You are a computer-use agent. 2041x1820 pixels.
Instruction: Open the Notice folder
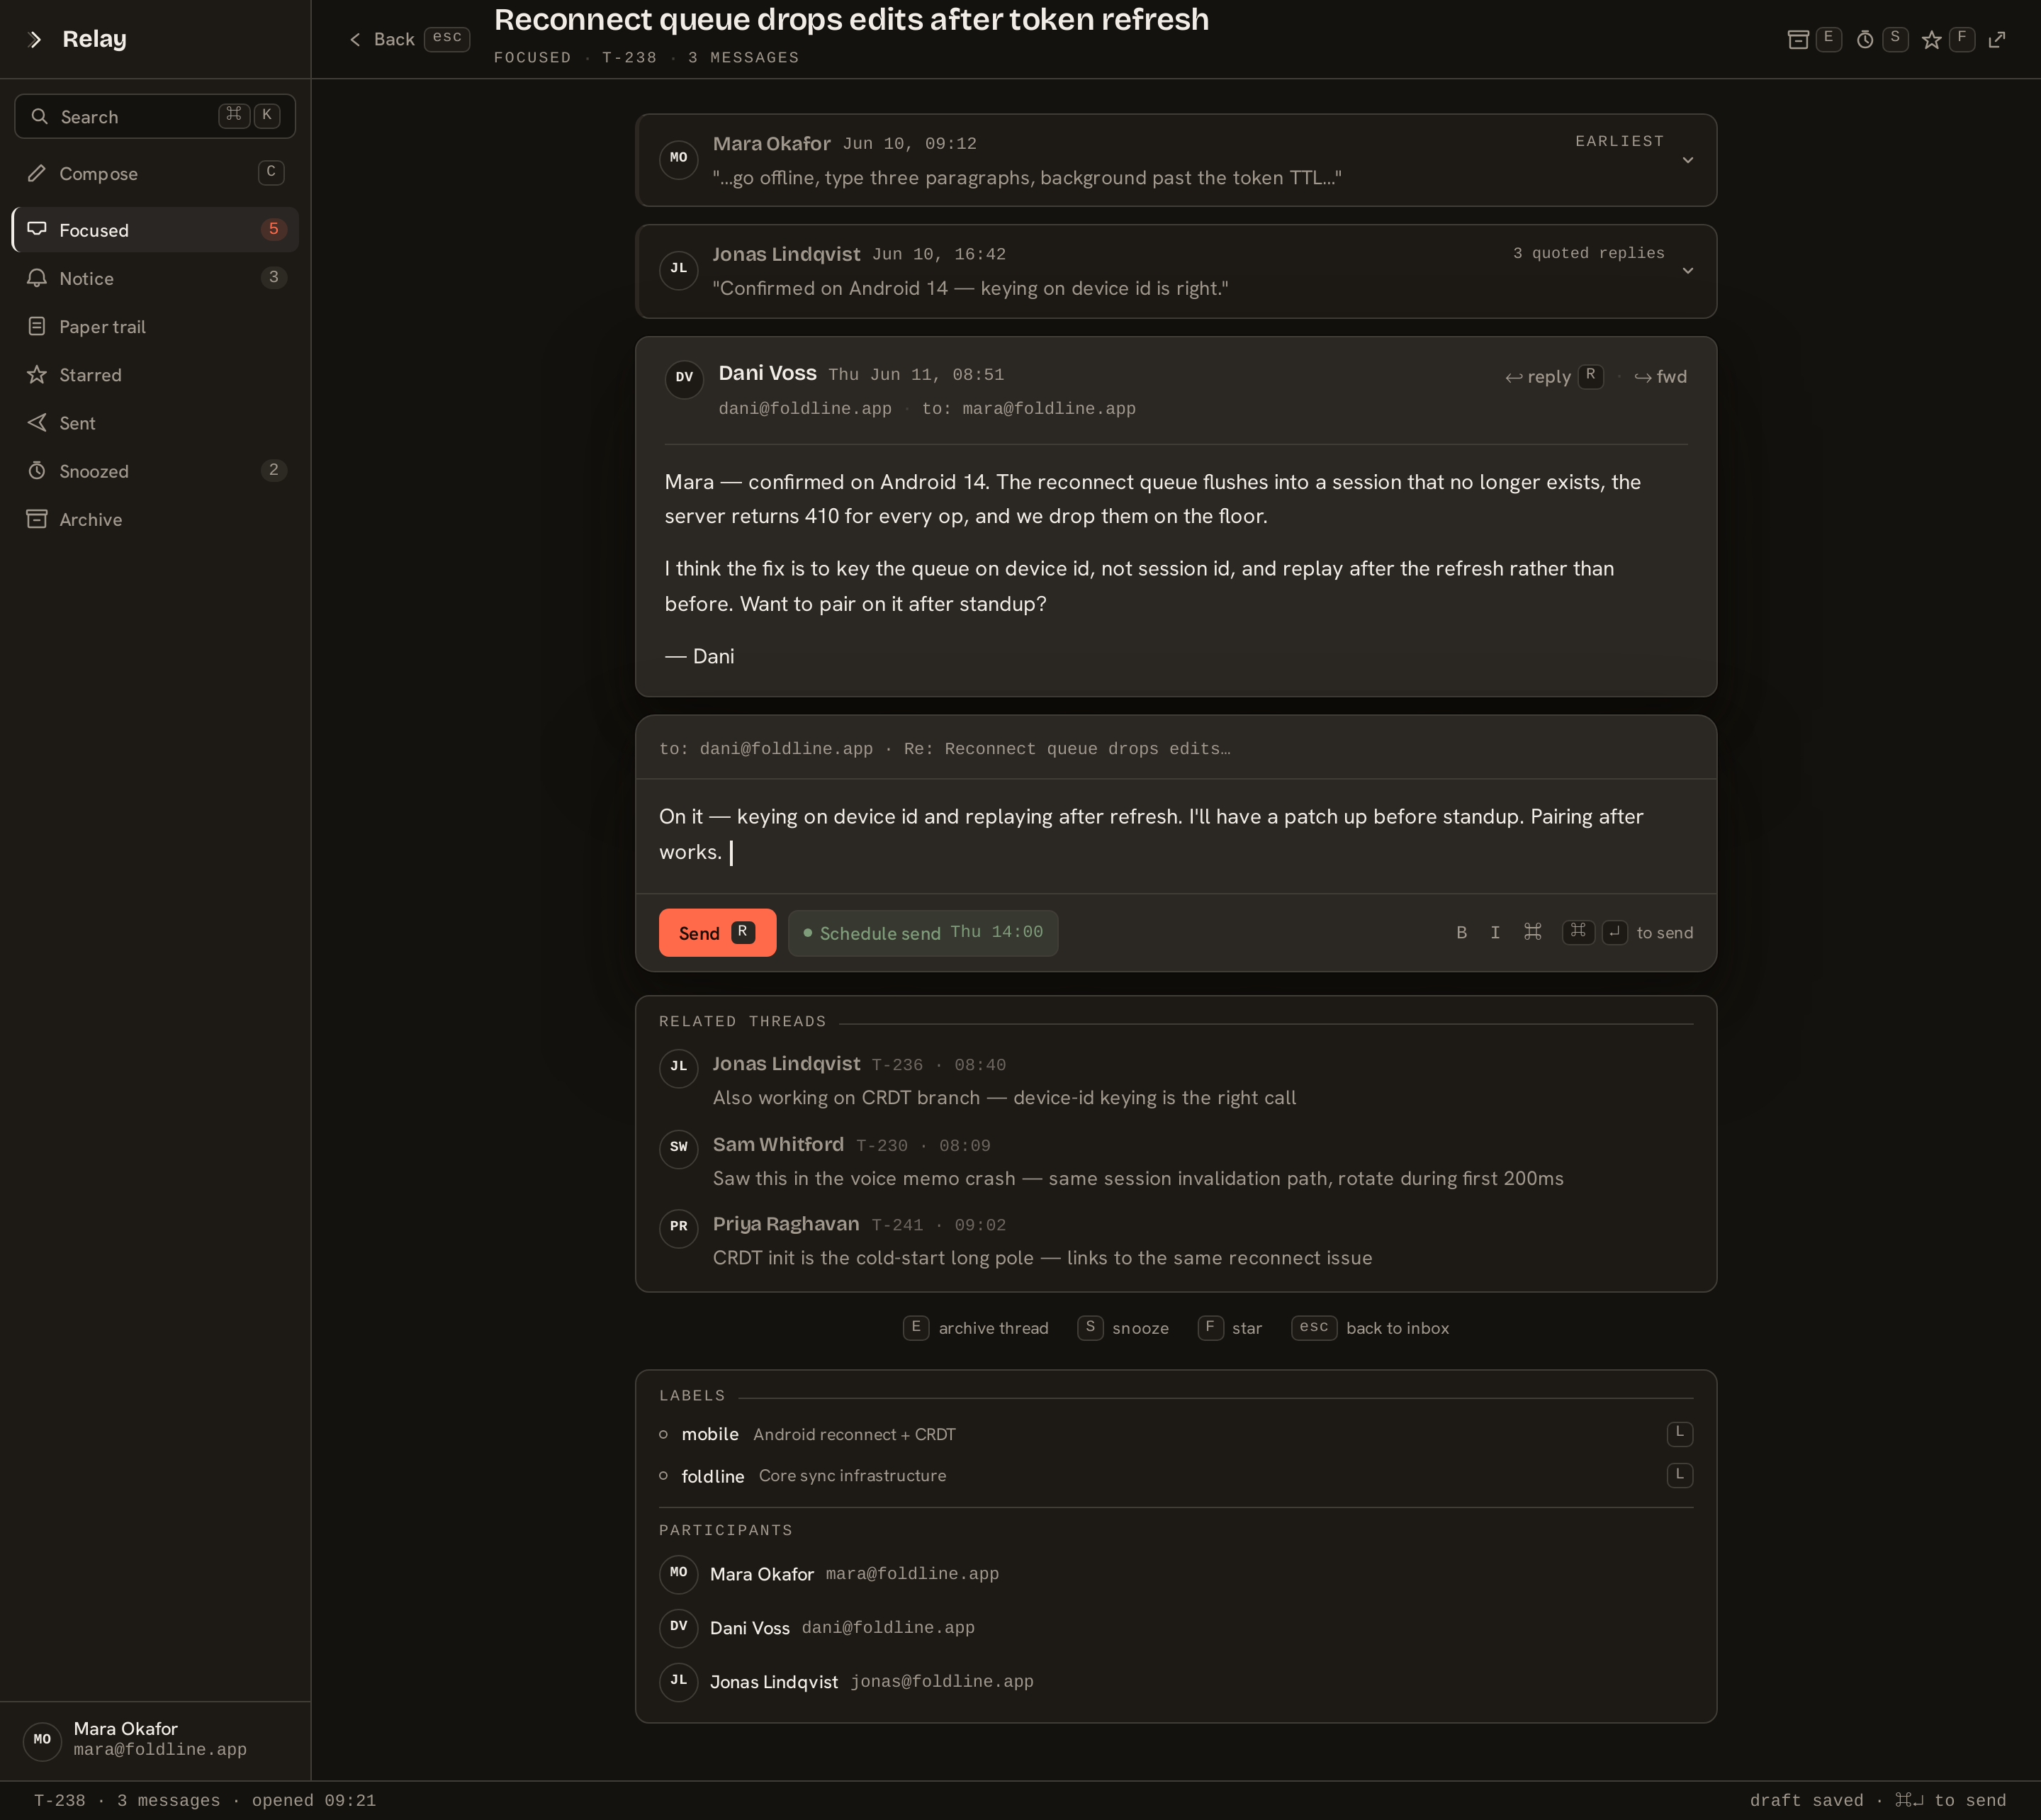(155, 278)
